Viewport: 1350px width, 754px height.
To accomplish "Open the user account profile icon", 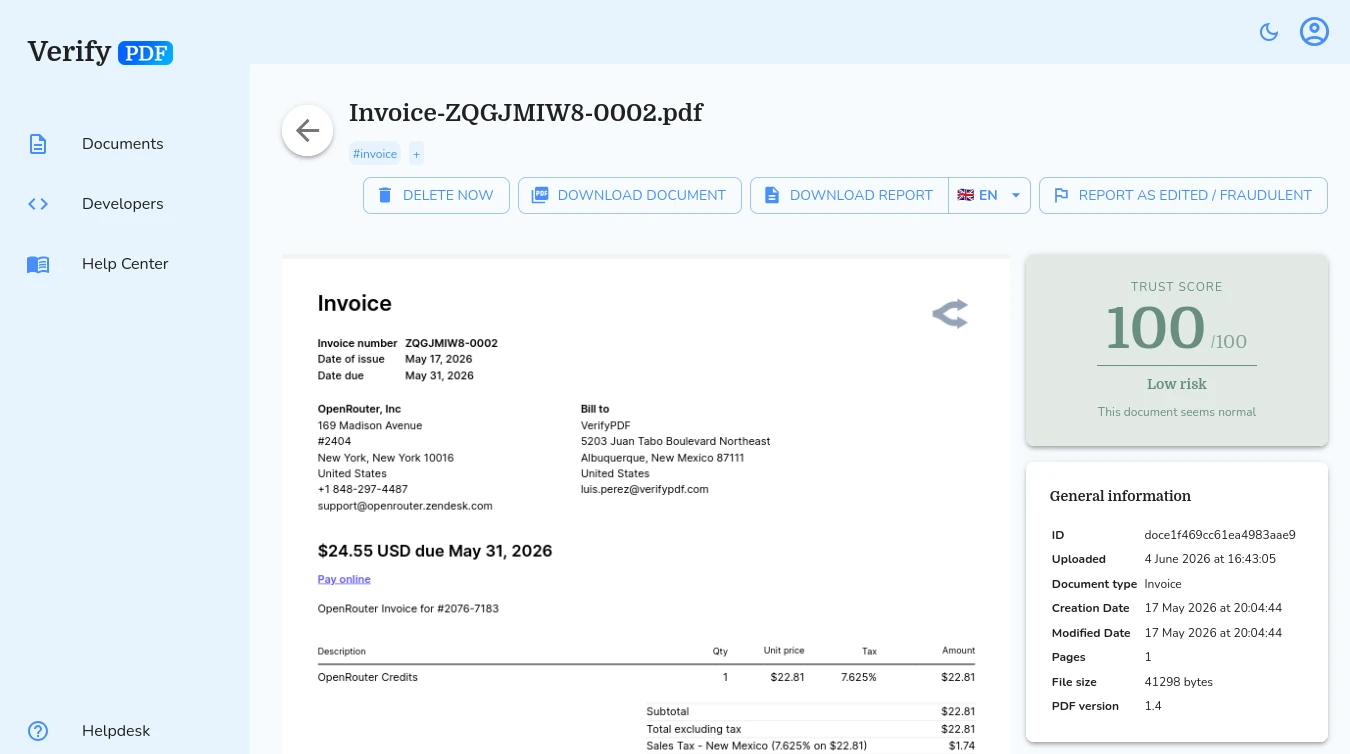I will point(1314,32).
